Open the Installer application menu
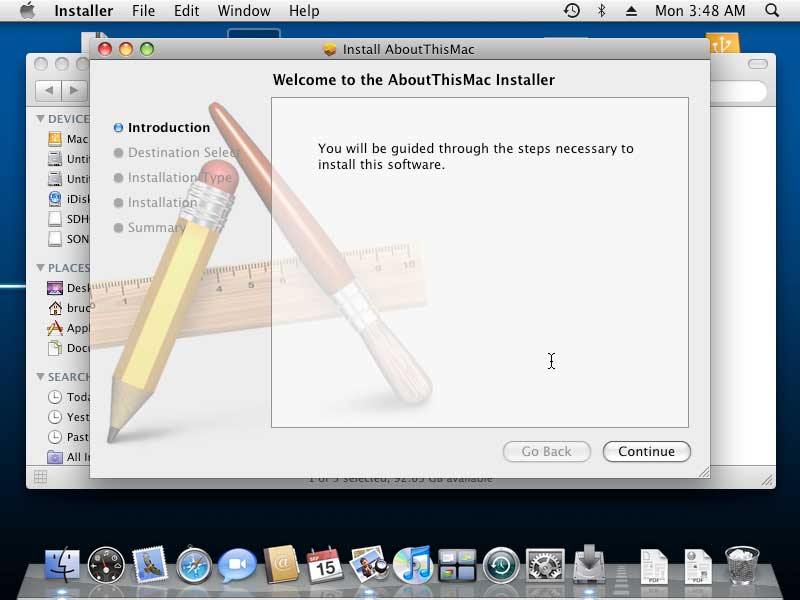Image resolution: width=800 pixels, height=600 pixels. (84, 11)
